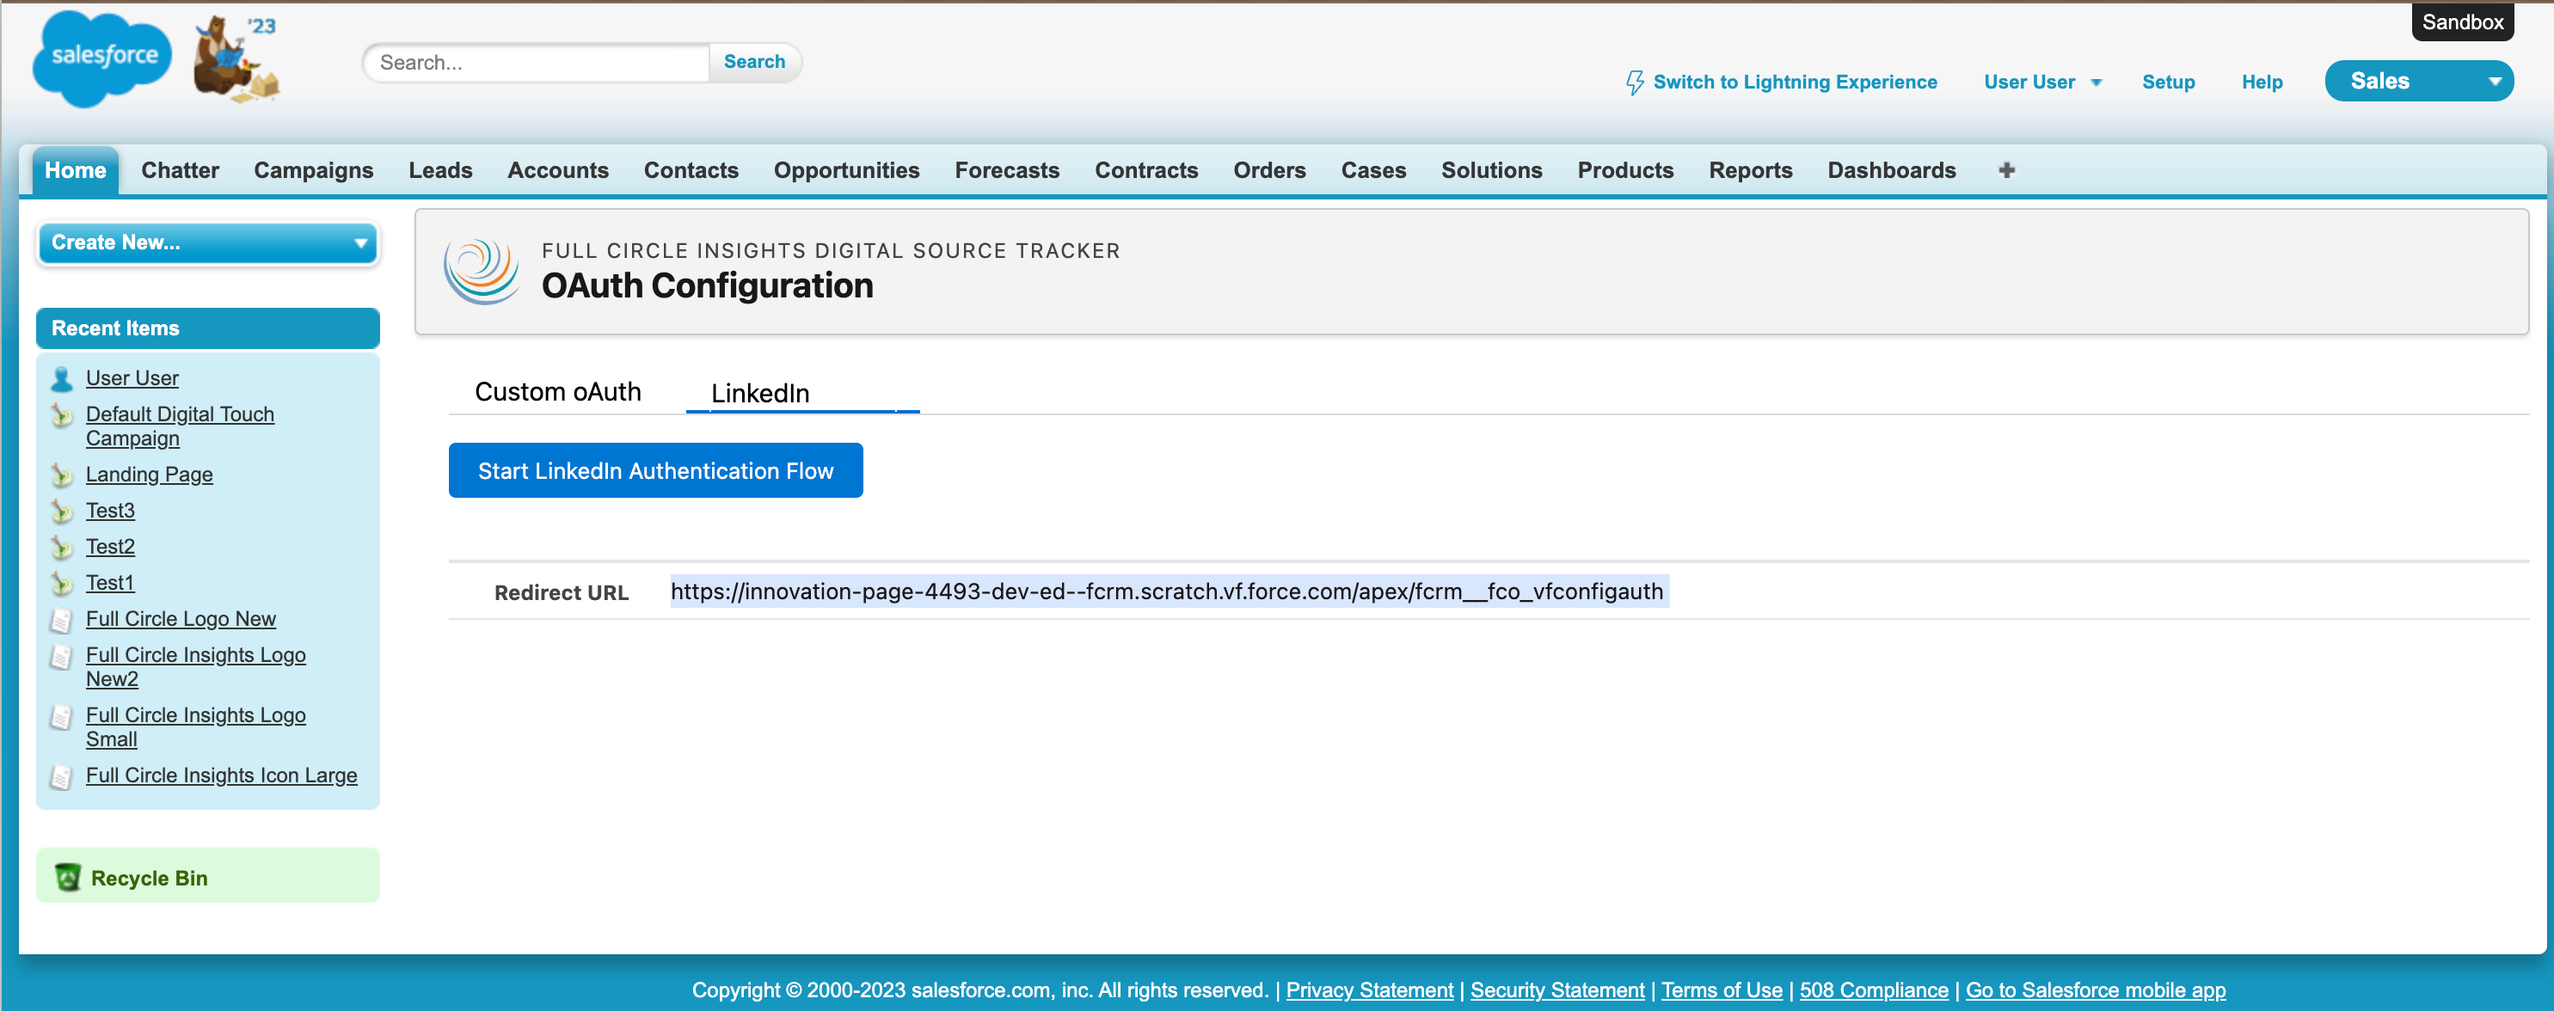Select the Leads tab
This screenshot has height=1011, width=2554.
(x=440, y=170)
